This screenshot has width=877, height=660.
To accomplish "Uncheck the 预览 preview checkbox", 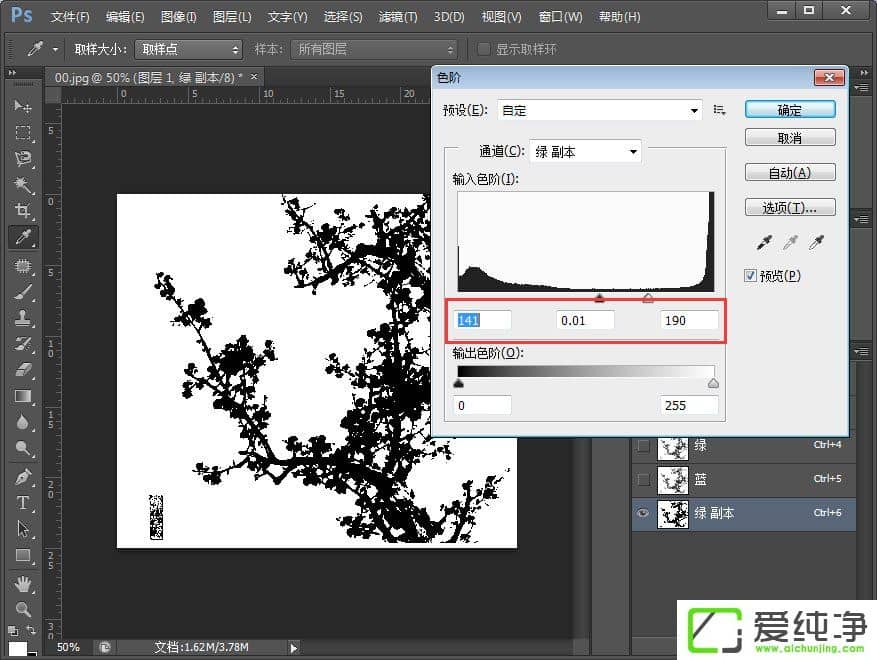I will 751,276.
